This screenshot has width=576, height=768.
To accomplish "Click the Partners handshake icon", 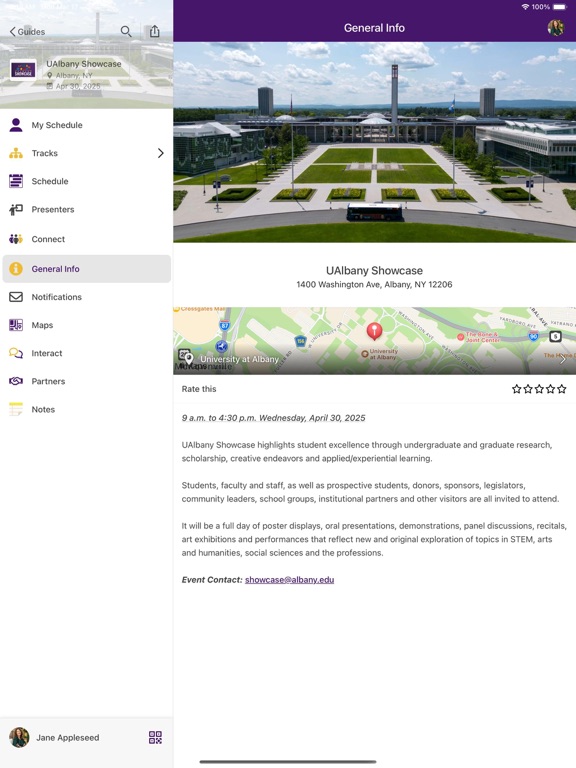I will point(16,381).
